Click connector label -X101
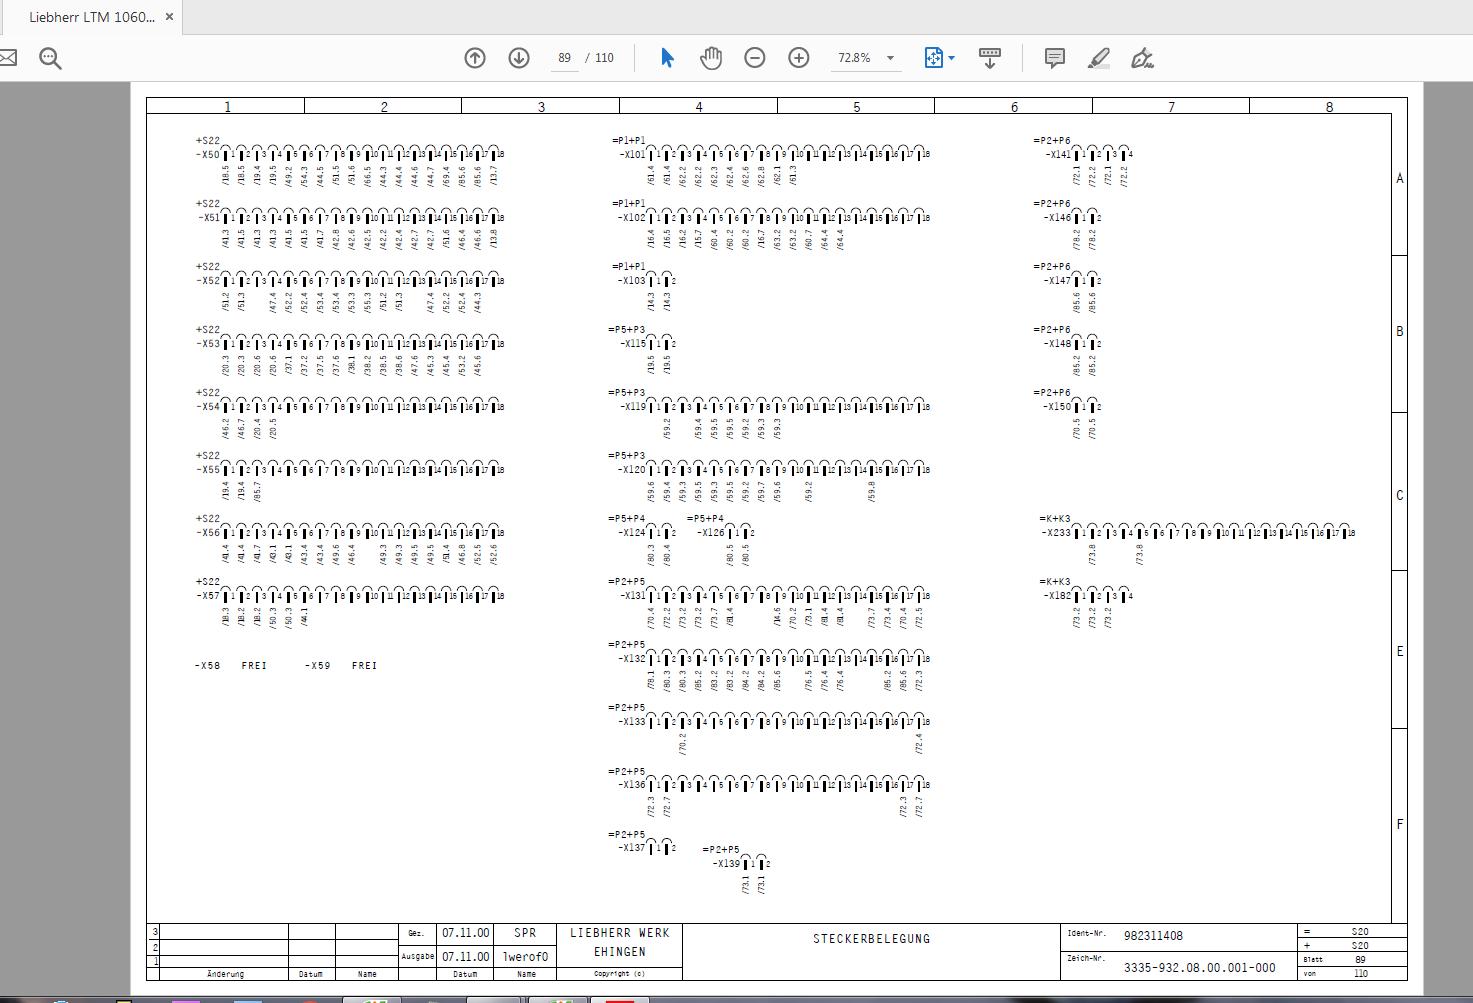1473x1003 pixels. [631, 155]
